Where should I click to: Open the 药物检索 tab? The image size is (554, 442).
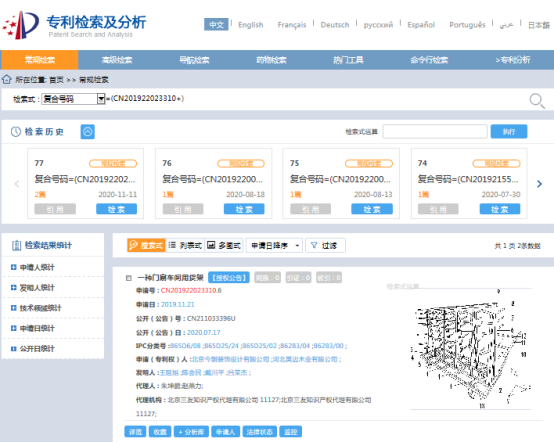pyautogui.click(x=271, y=60)
